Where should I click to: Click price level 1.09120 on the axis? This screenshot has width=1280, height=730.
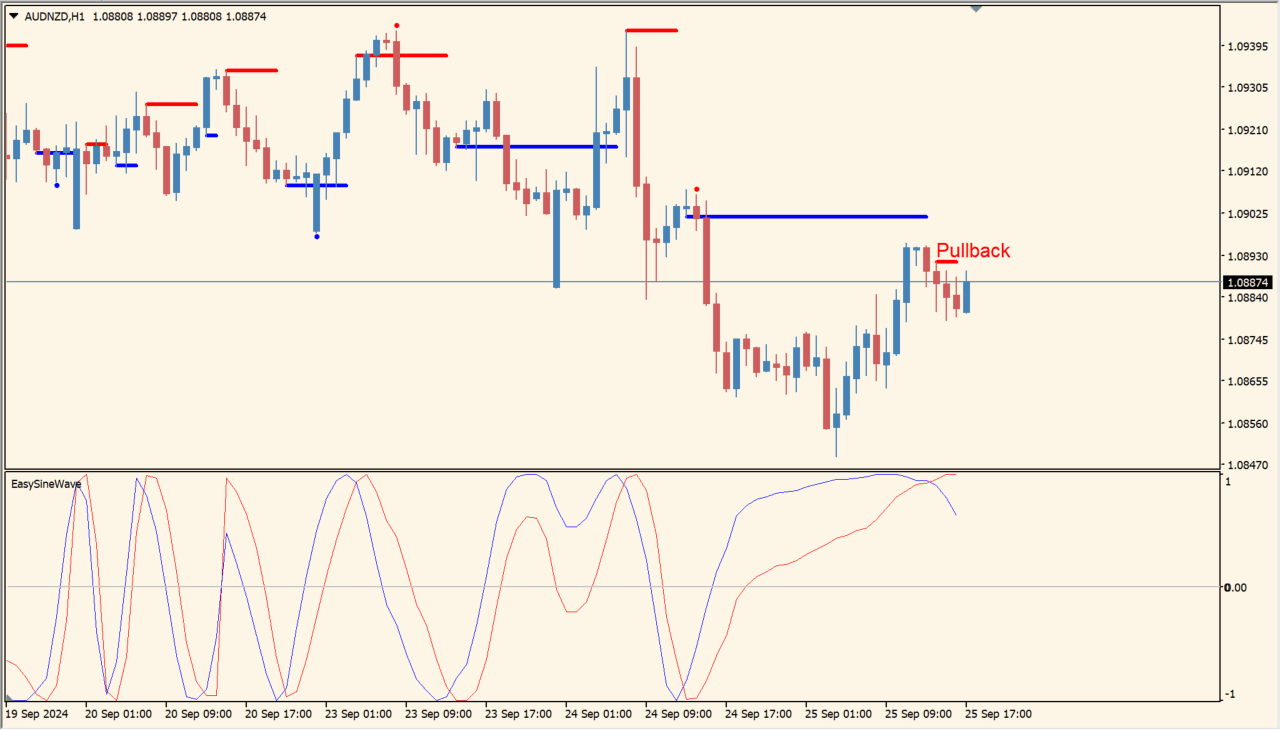click(1247, 172)
